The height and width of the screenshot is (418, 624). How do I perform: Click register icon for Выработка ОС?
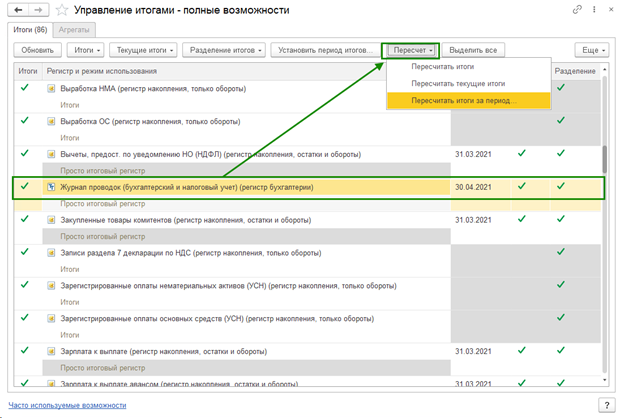coord(51,121)
